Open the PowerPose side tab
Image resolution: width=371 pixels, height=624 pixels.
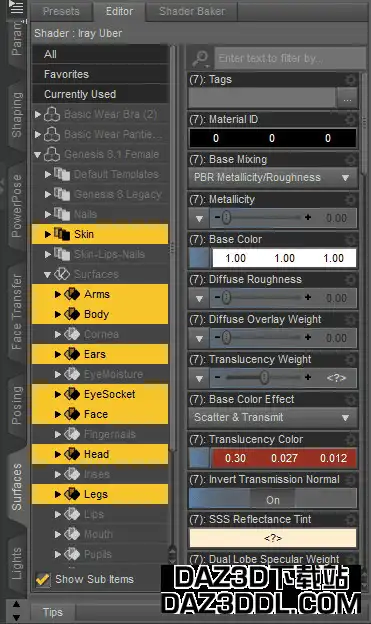17,206
